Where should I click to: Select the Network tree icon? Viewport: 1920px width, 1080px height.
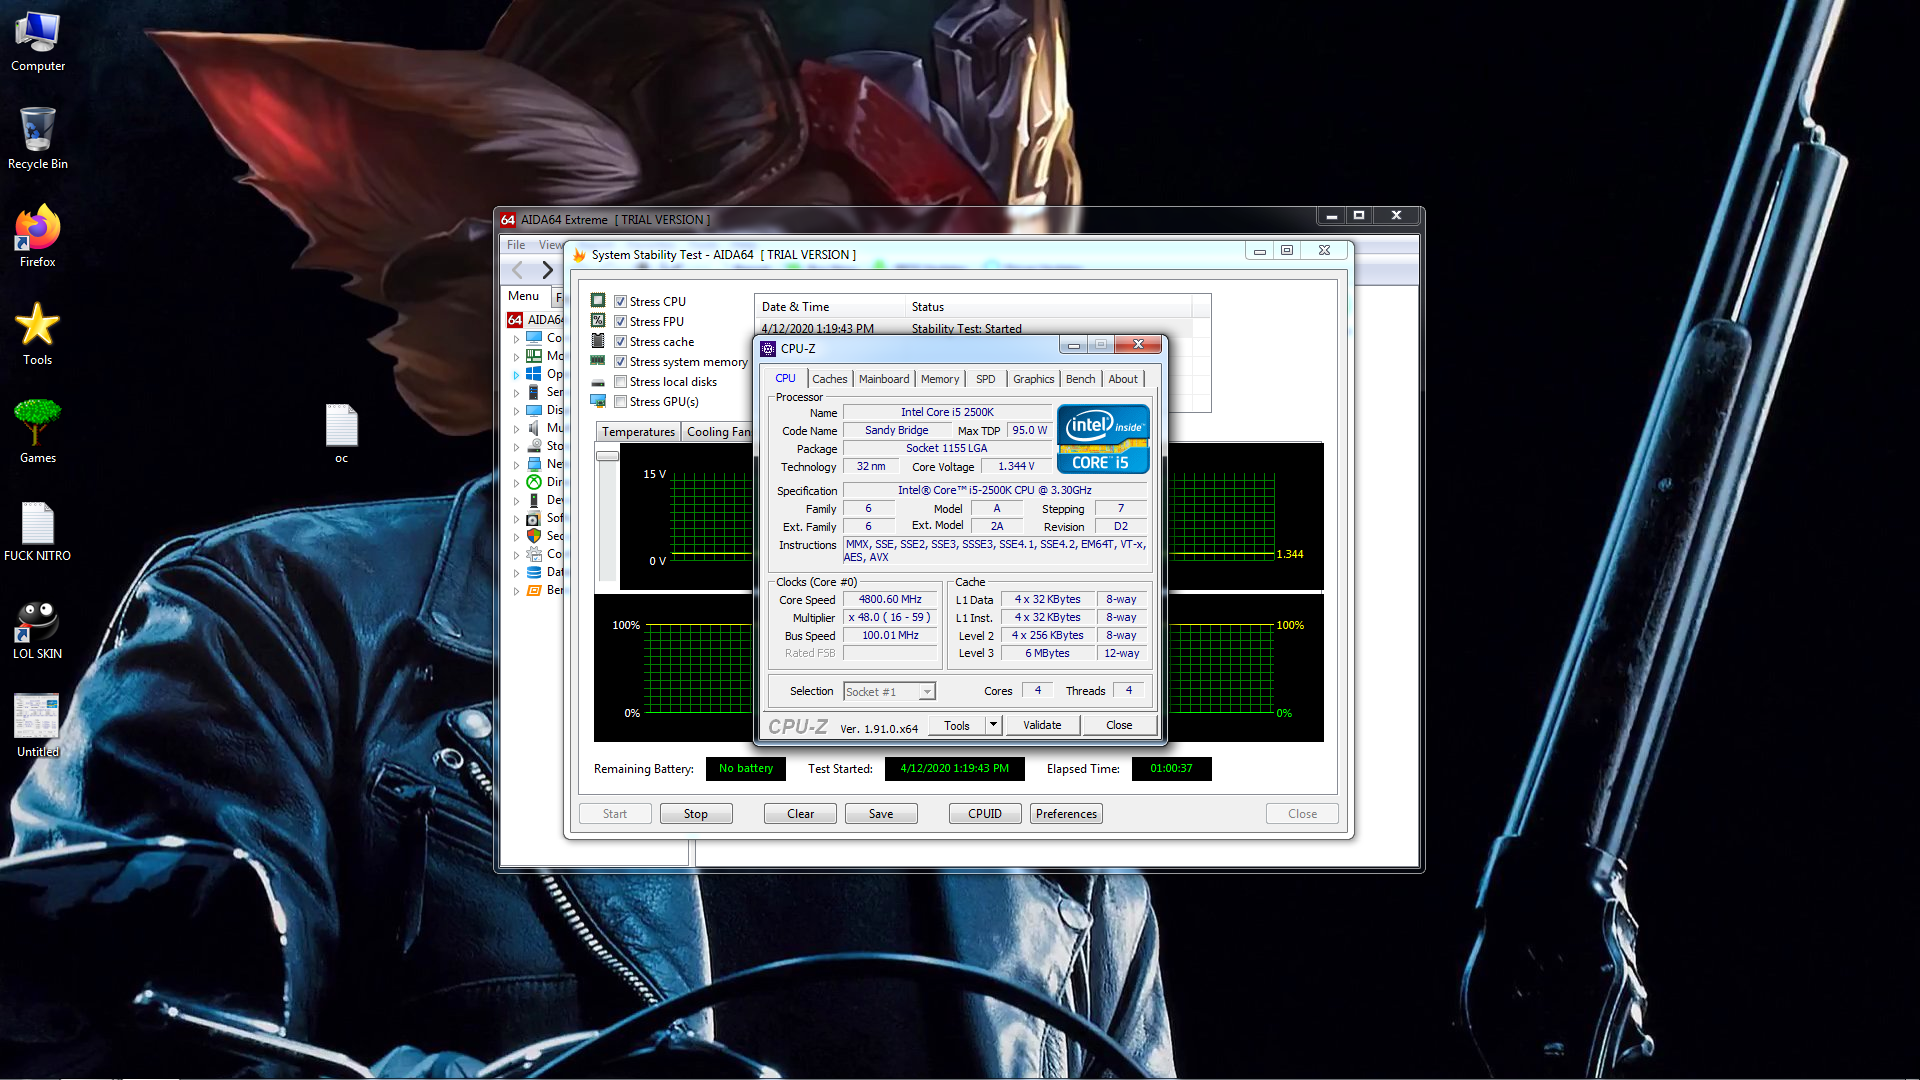[534, 464]
